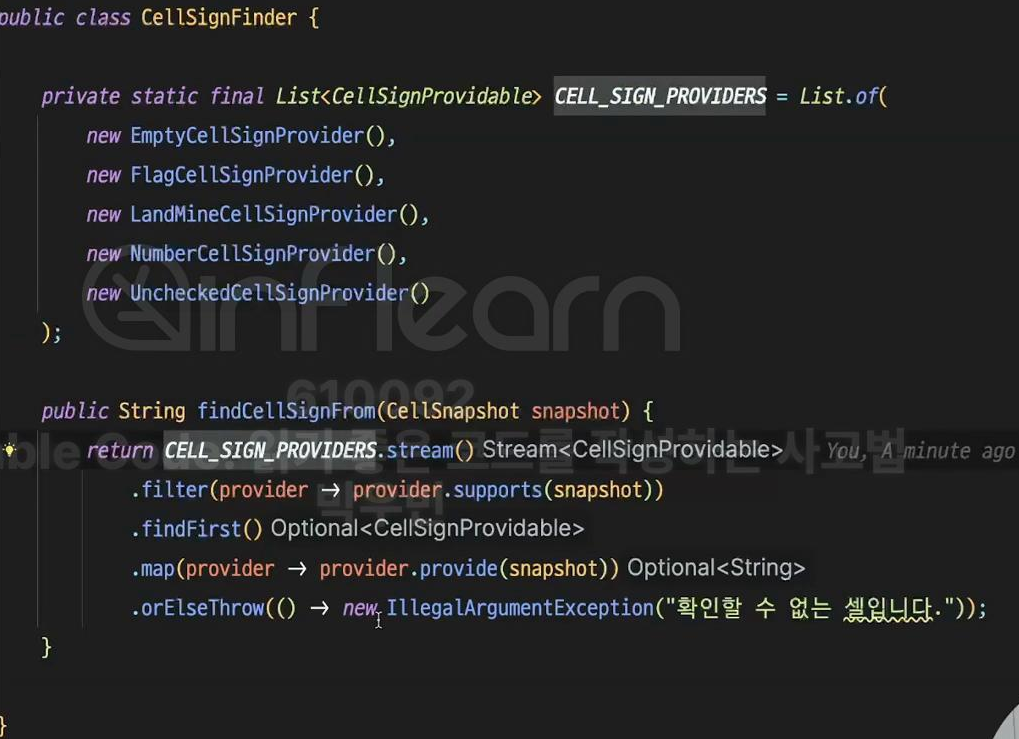Click the 'You, A minute ago' blame annotation

(x=920, y=450)
